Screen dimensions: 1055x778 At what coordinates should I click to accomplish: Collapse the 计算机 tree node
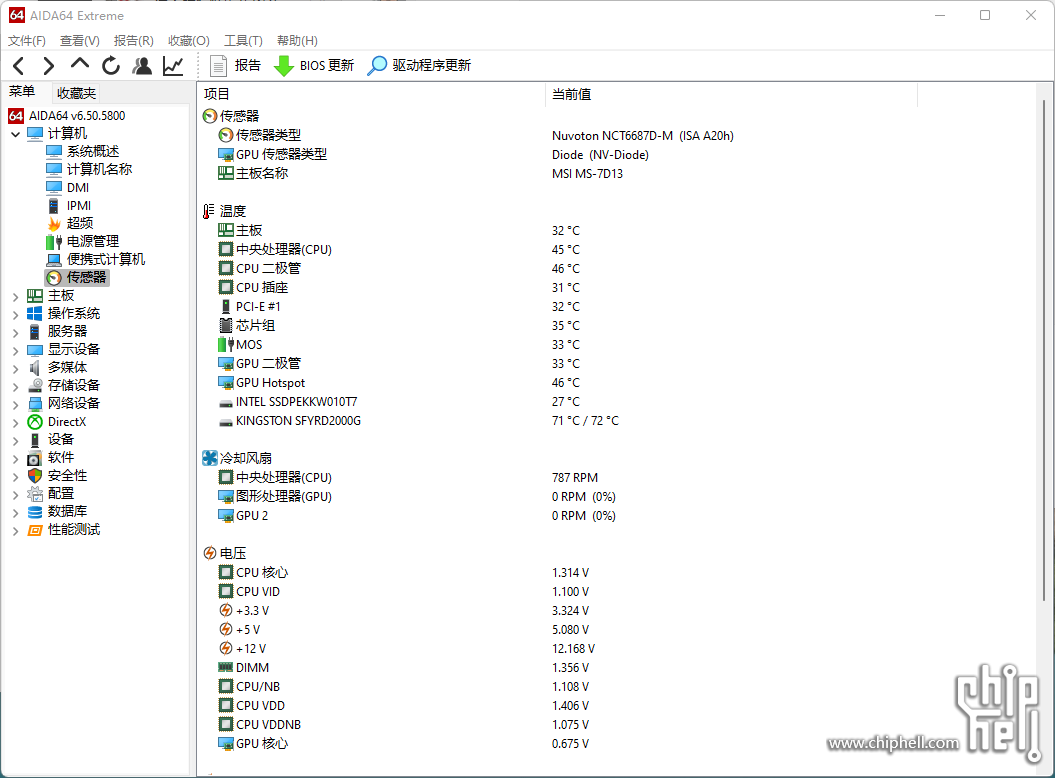[15, 134]
